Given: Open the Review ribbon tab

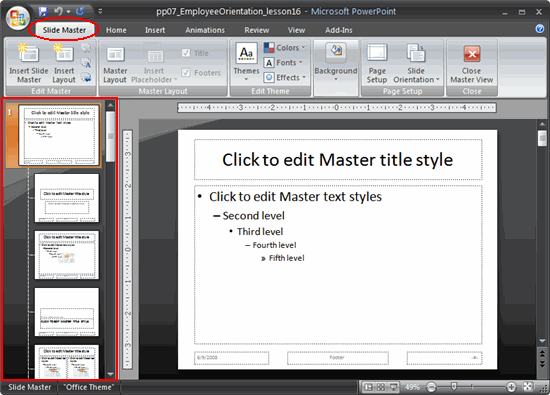Looking at the screenshot, I should coord(257,30).
